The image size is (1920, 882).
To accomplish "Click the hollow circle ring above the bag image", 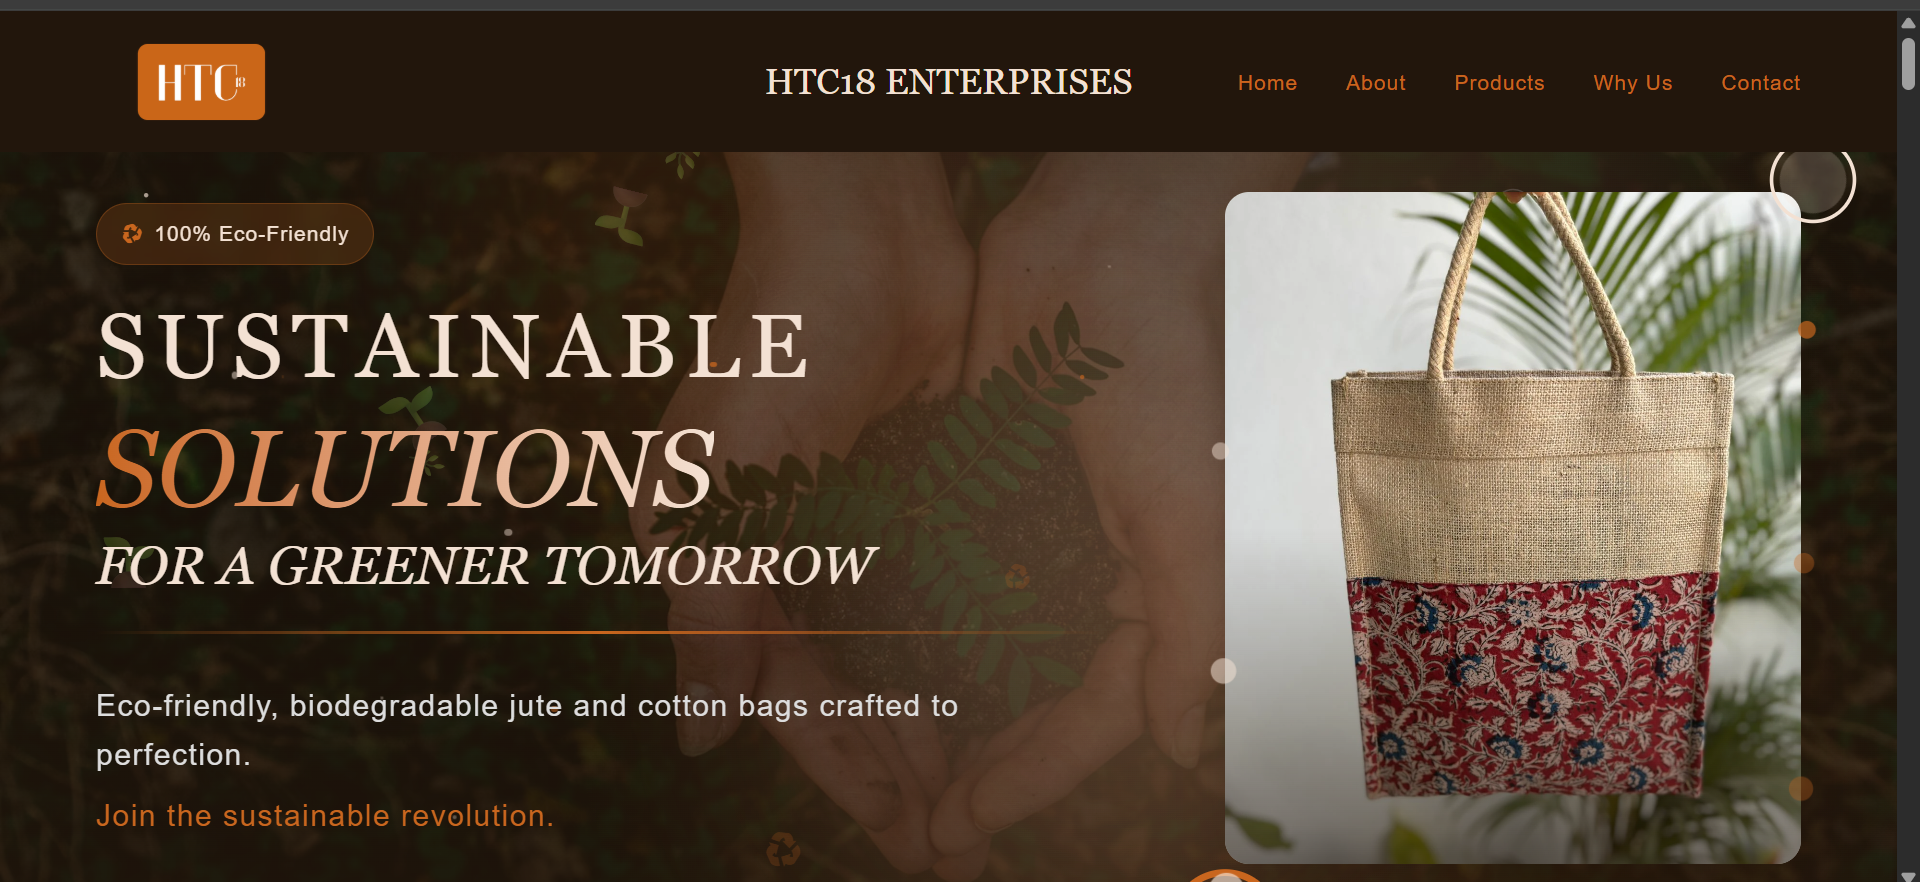I will tap(1813, 180).
